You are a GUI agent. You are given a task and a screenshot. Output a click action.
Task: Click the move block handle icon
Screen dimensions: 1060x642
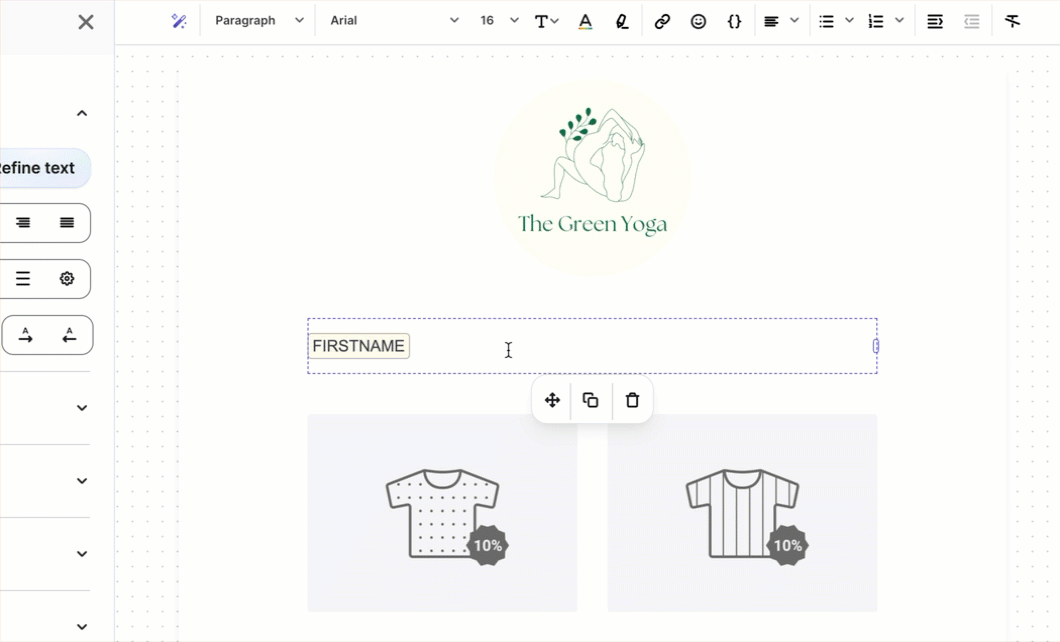tap(552, 400)
